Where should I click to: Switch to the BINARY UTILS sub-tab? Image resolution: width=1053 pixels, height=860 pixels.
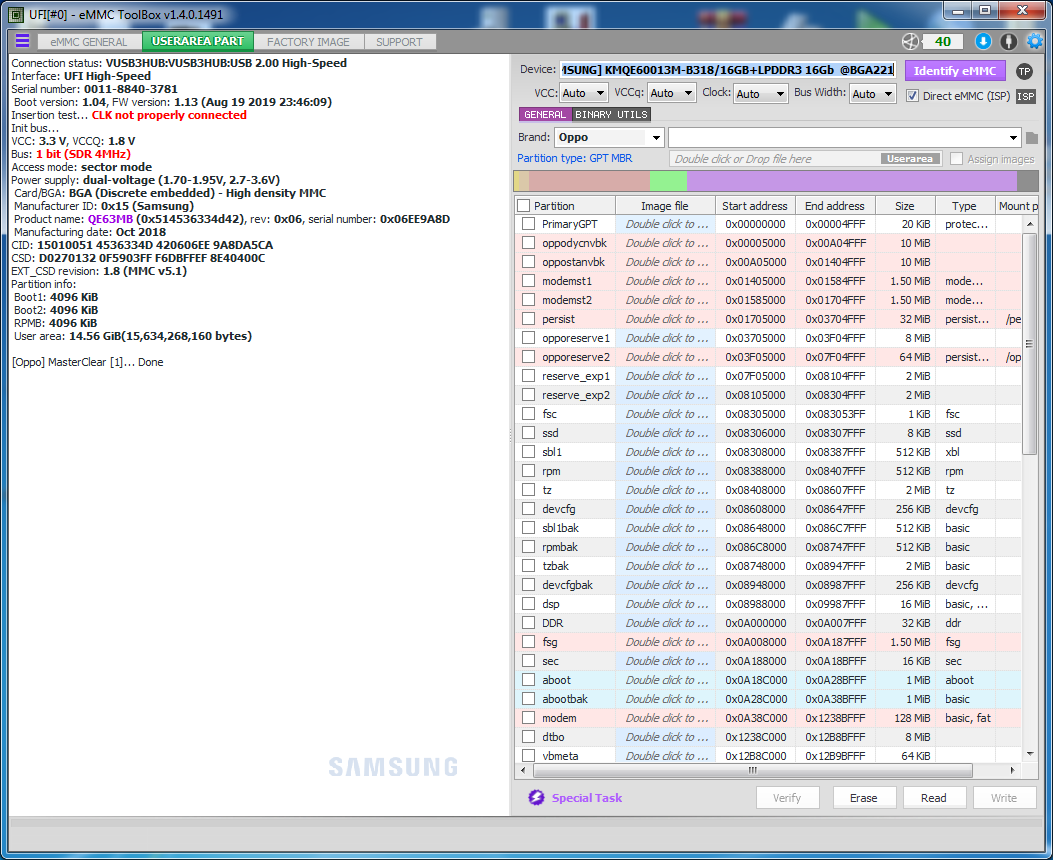(611, 114)
